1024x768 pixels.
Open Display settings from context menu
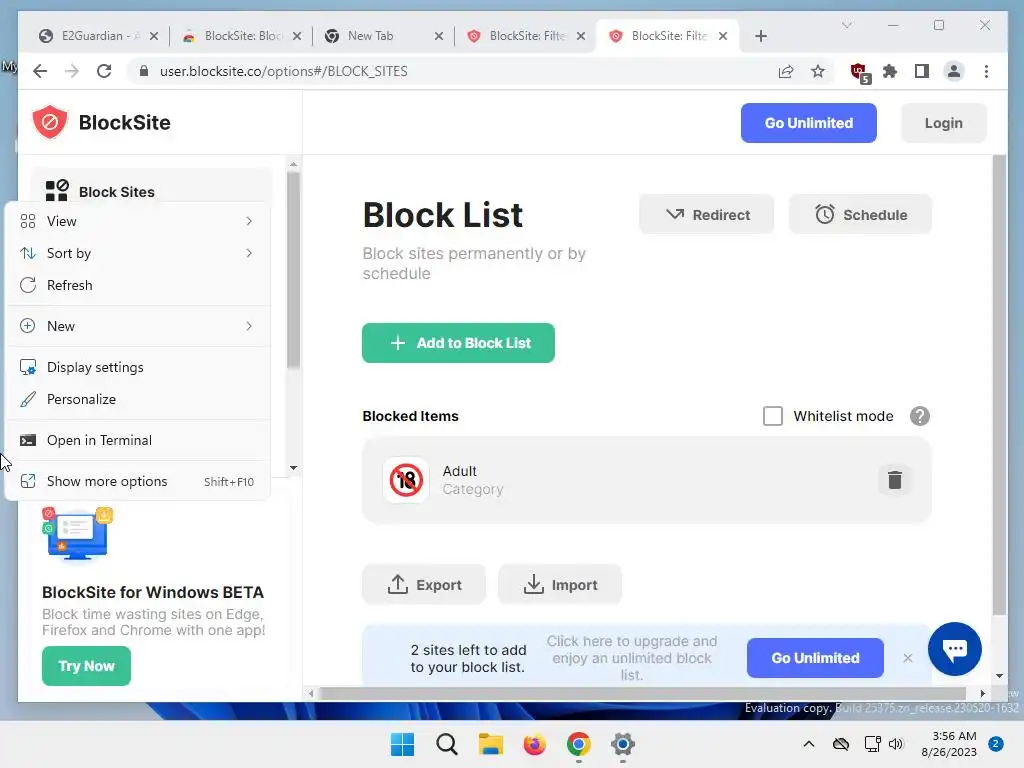[138, 367]
